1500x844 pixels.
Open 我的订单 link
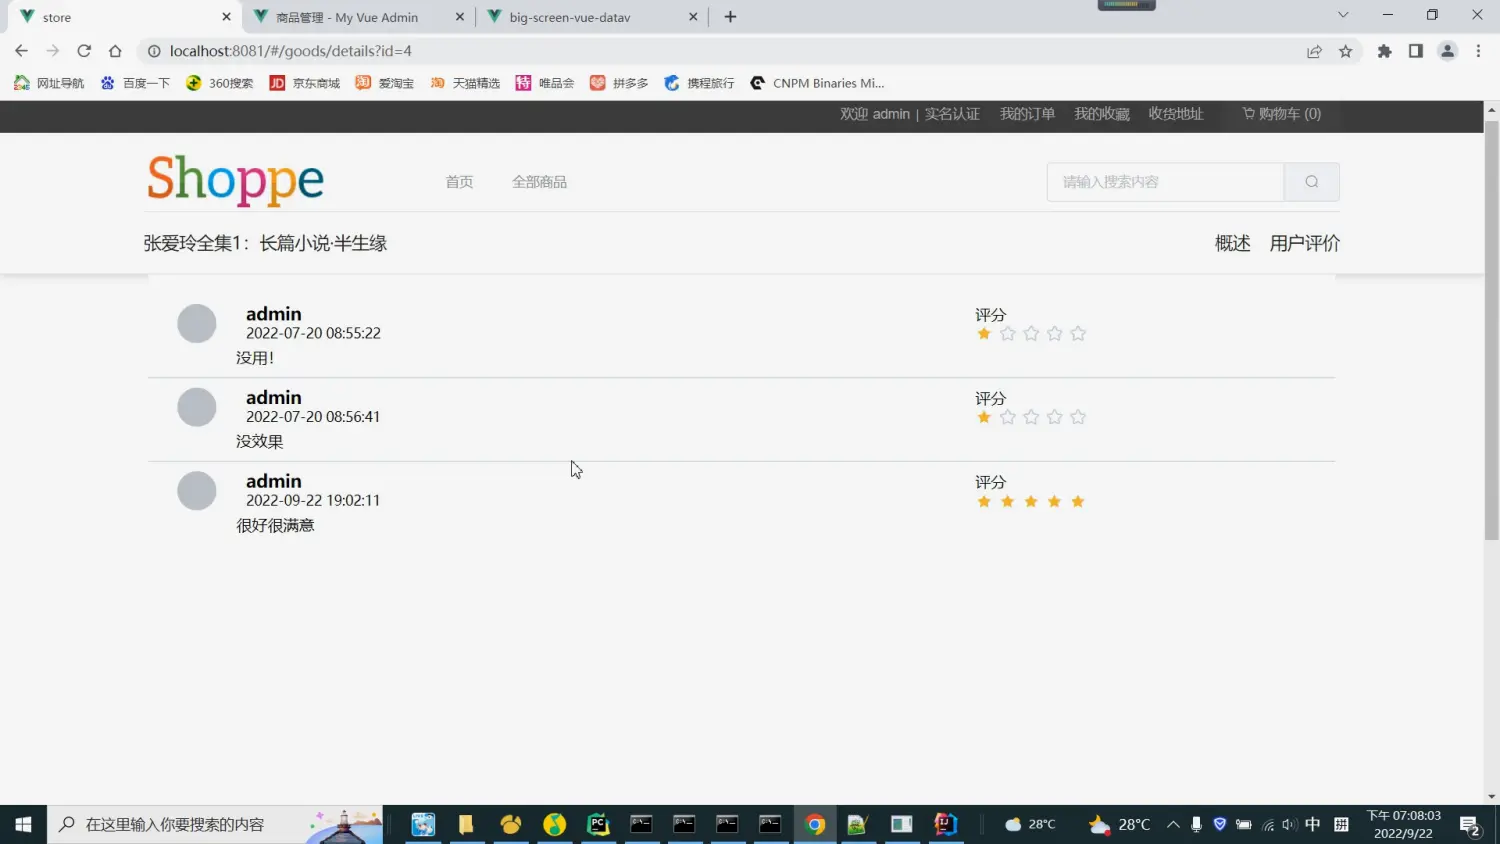pyautogui.click(x=1027, y=114)
